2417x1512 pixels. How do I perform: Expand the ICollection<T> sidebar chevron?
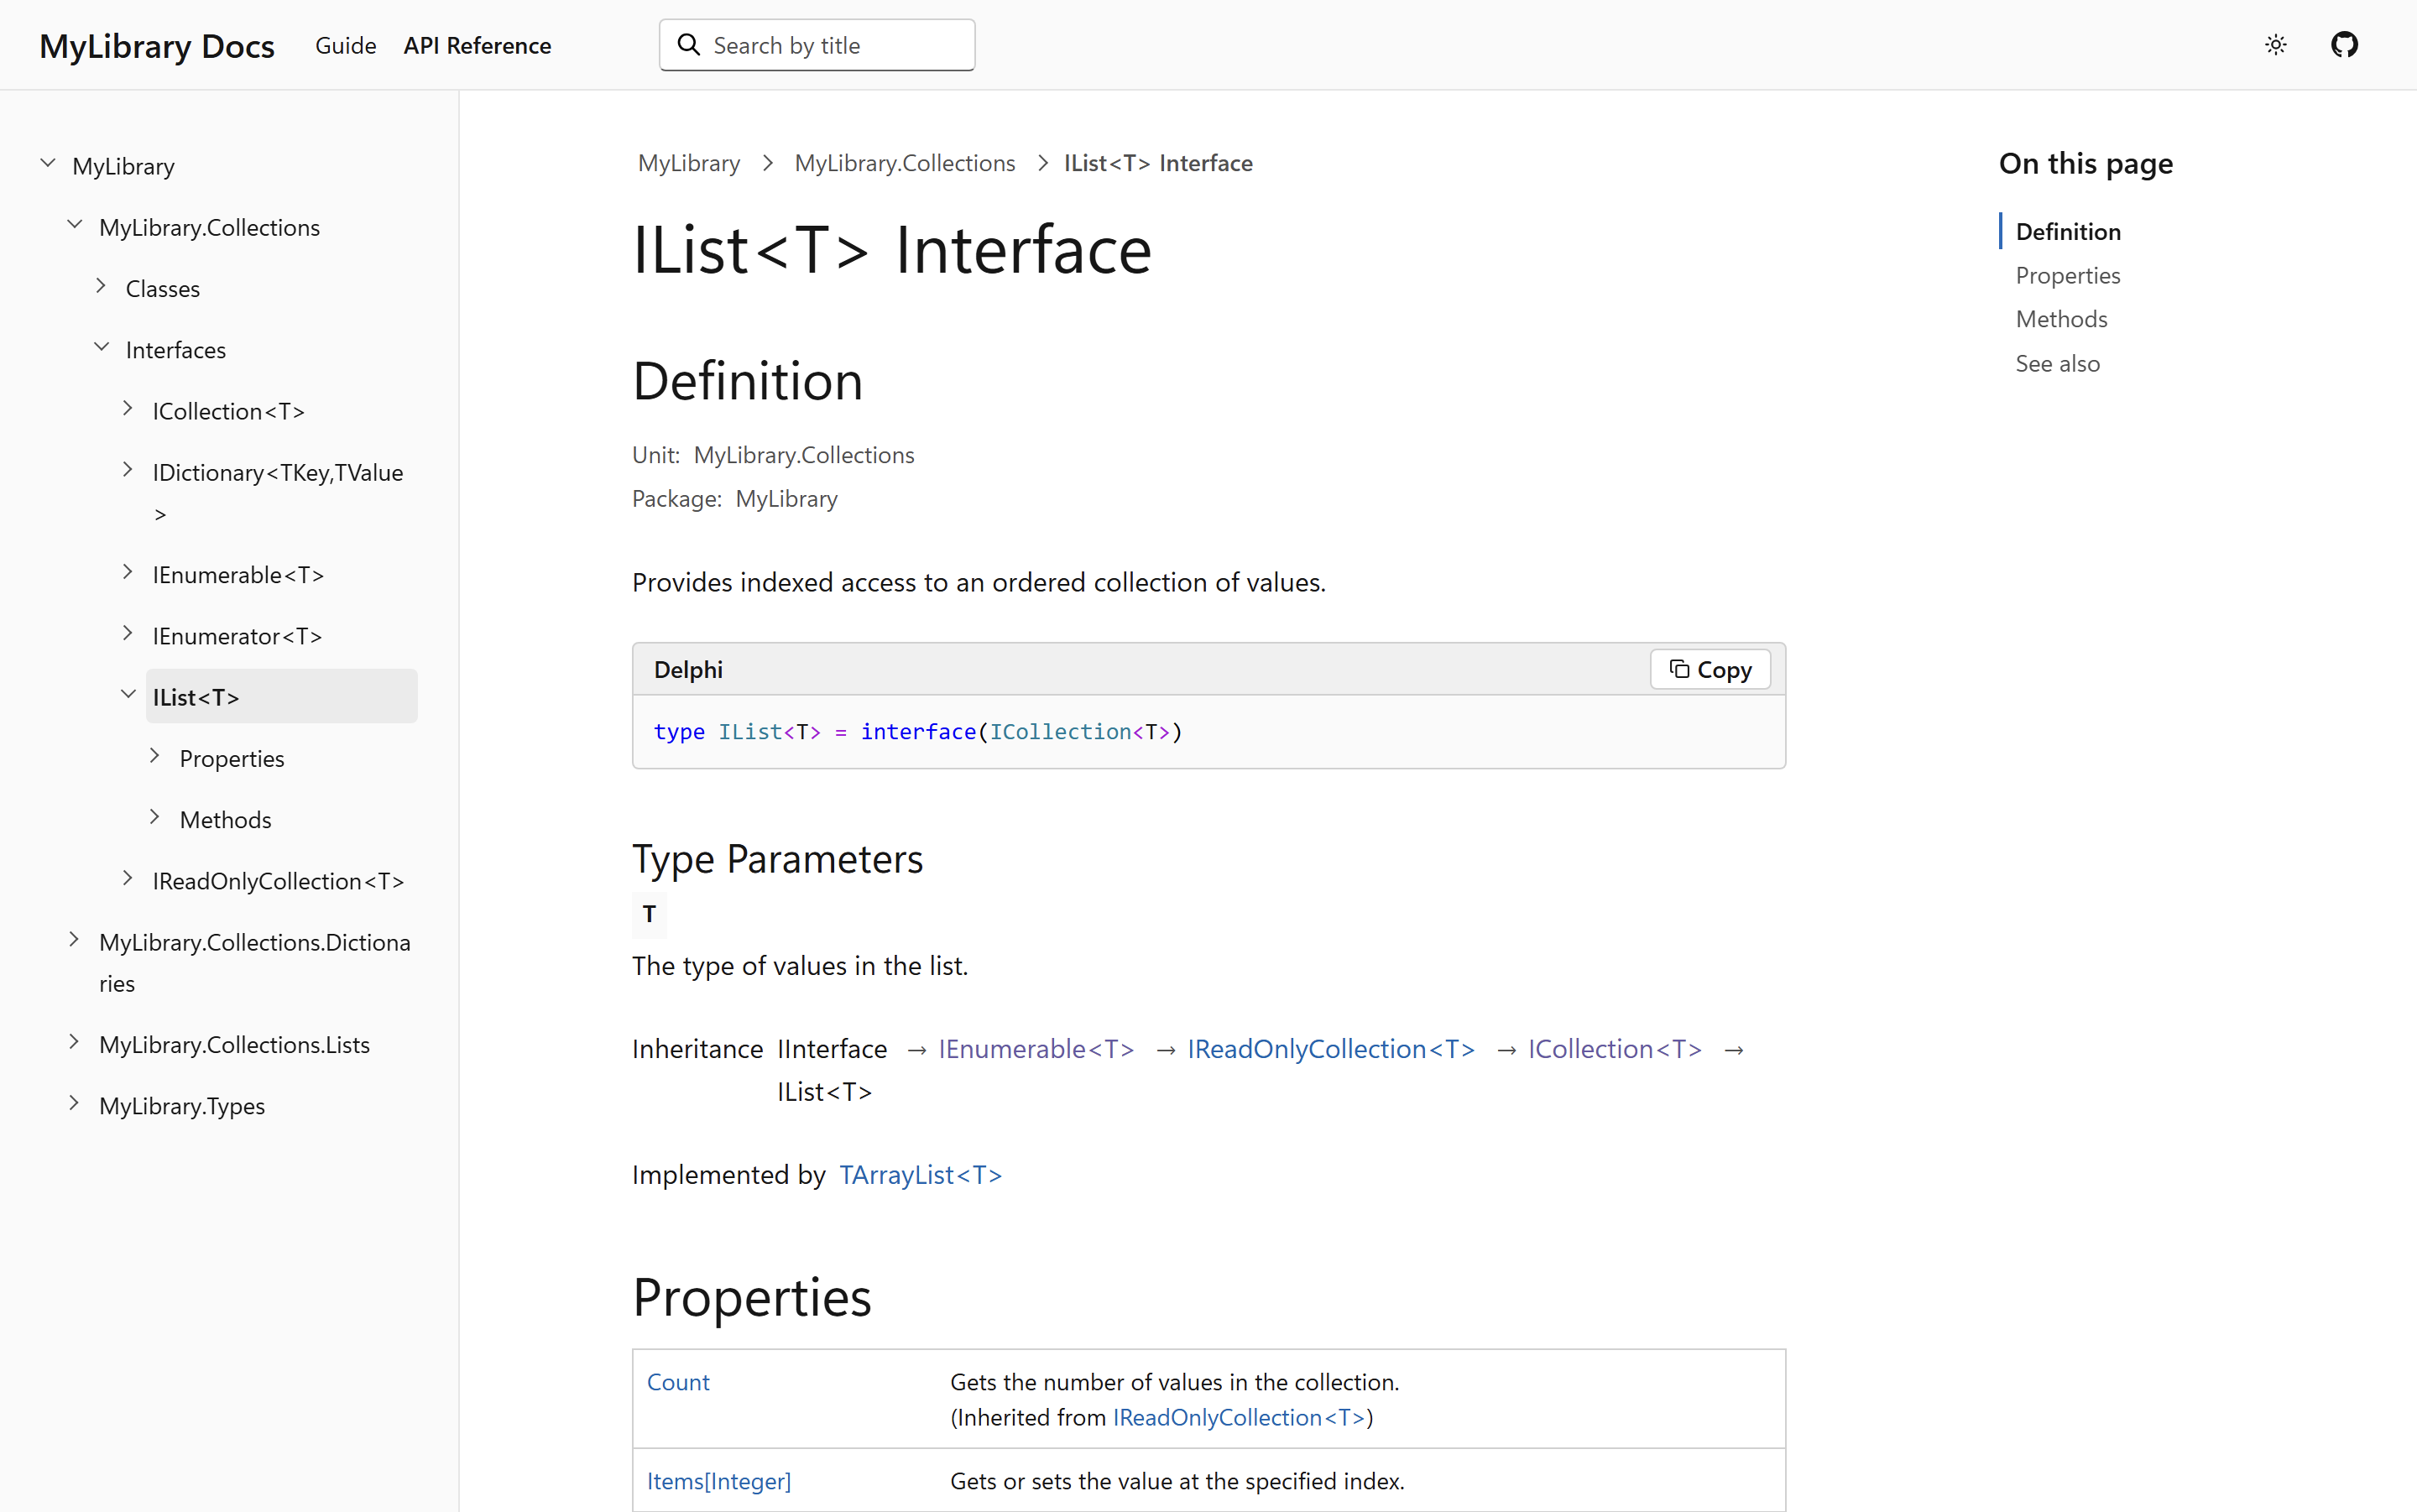pos(128,409)
